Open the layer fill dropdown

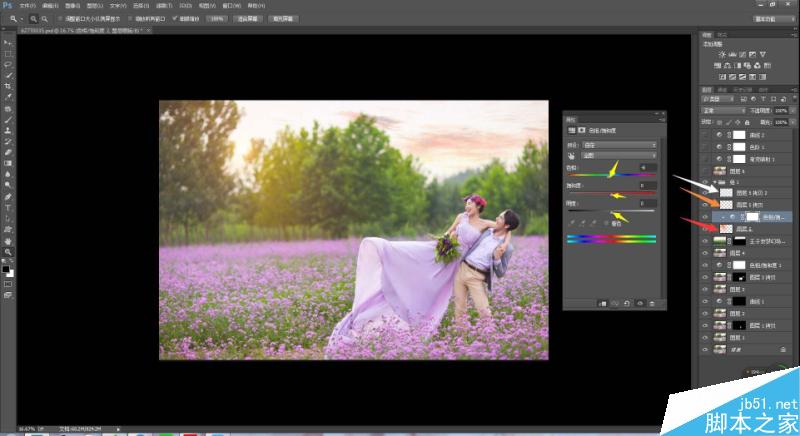792,122
